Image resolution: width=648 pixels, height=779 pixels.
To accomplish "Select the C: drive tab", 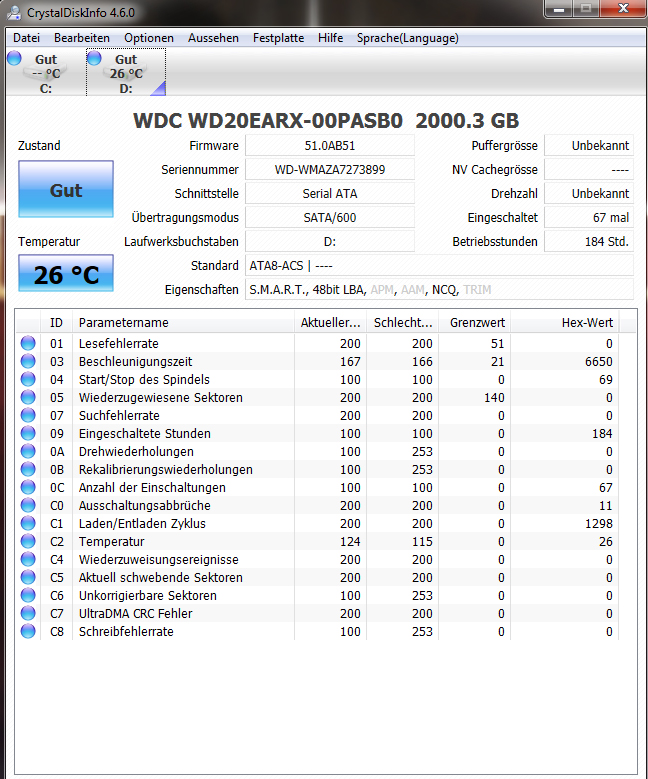I will pos(46,73).
